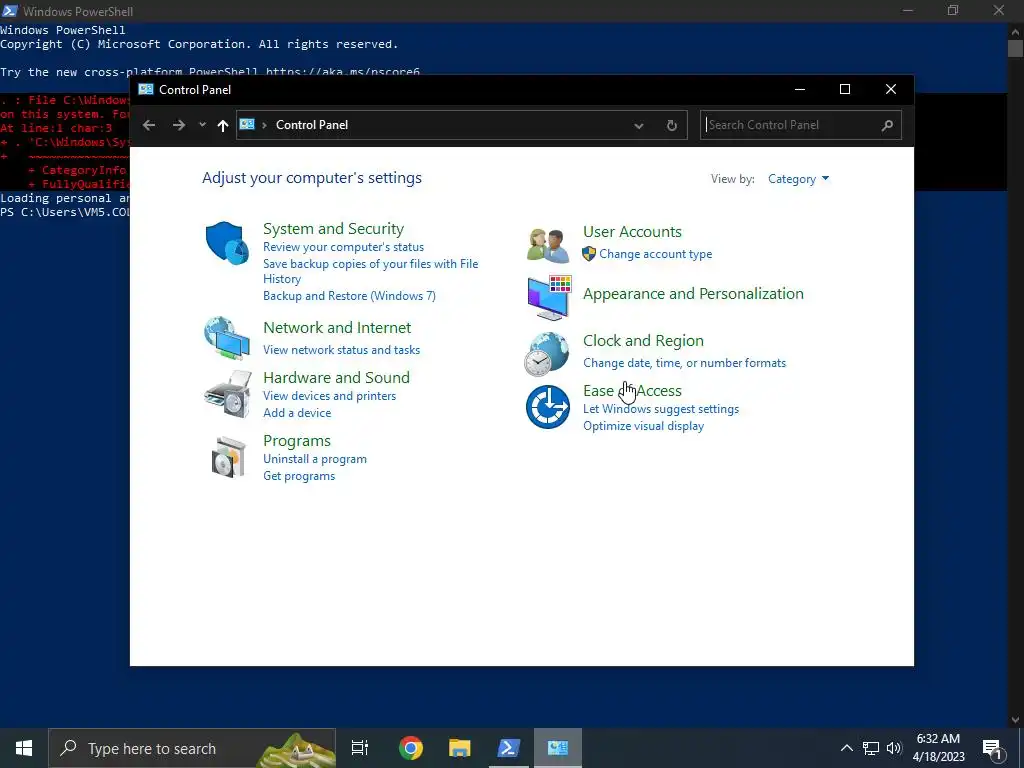Open Appearance and Personalization category
Screen dimensions: 1024x768
(x=693, y=294)
